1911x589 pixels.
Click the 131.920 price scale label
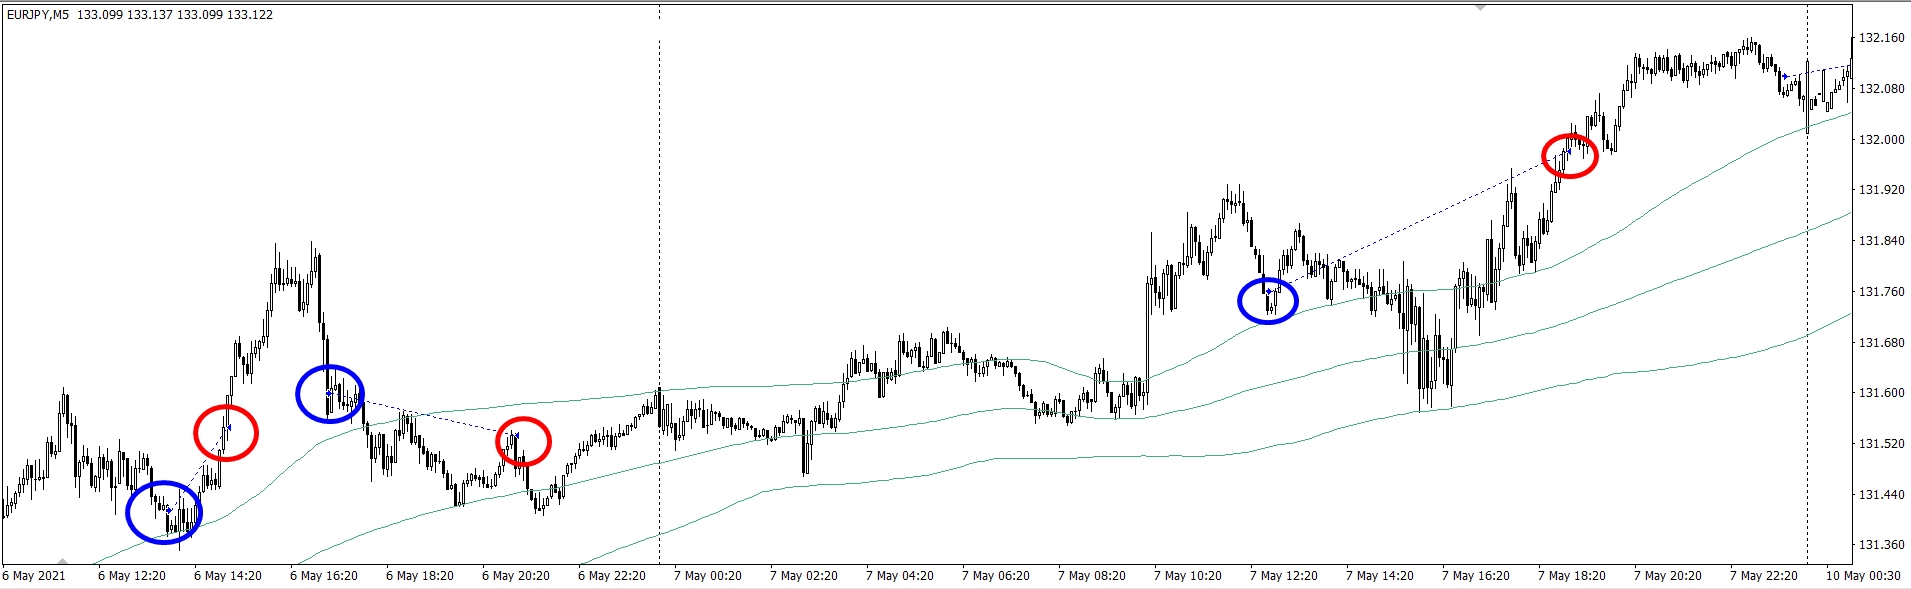tap(1881, 190)
